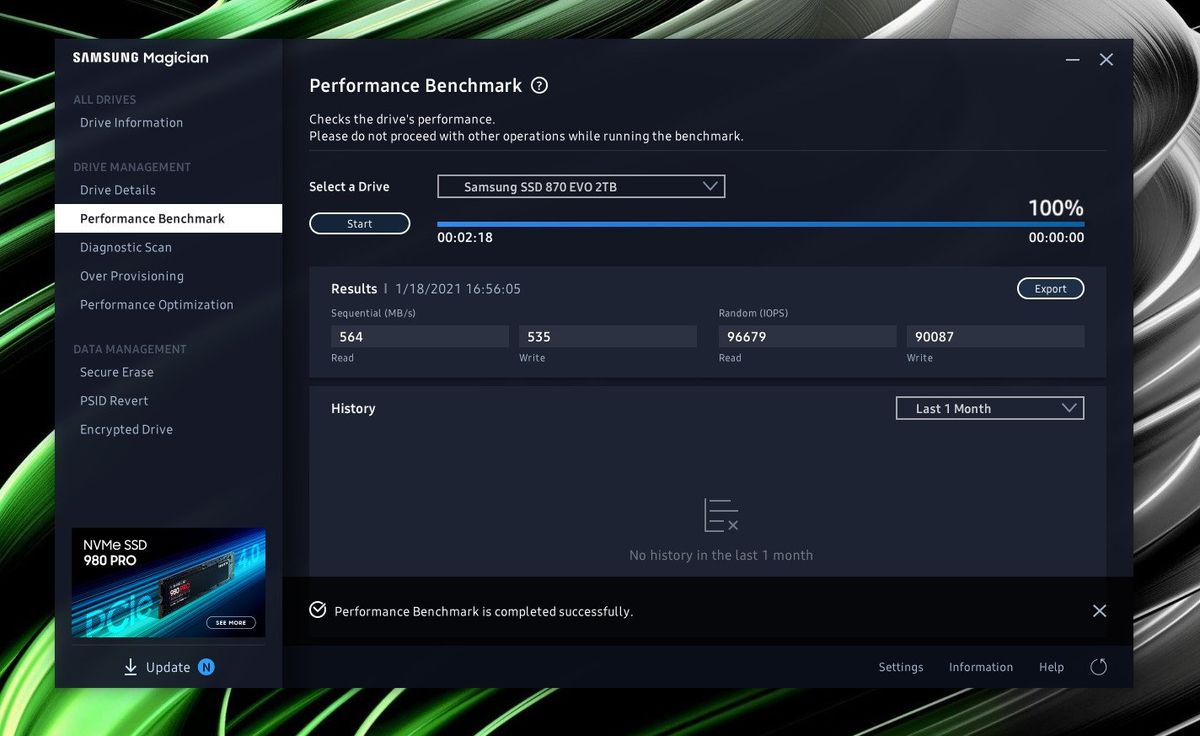Open the Performance Benchmark help tooltip
This screenshot has height=736, width=1200.
(539, 86)
